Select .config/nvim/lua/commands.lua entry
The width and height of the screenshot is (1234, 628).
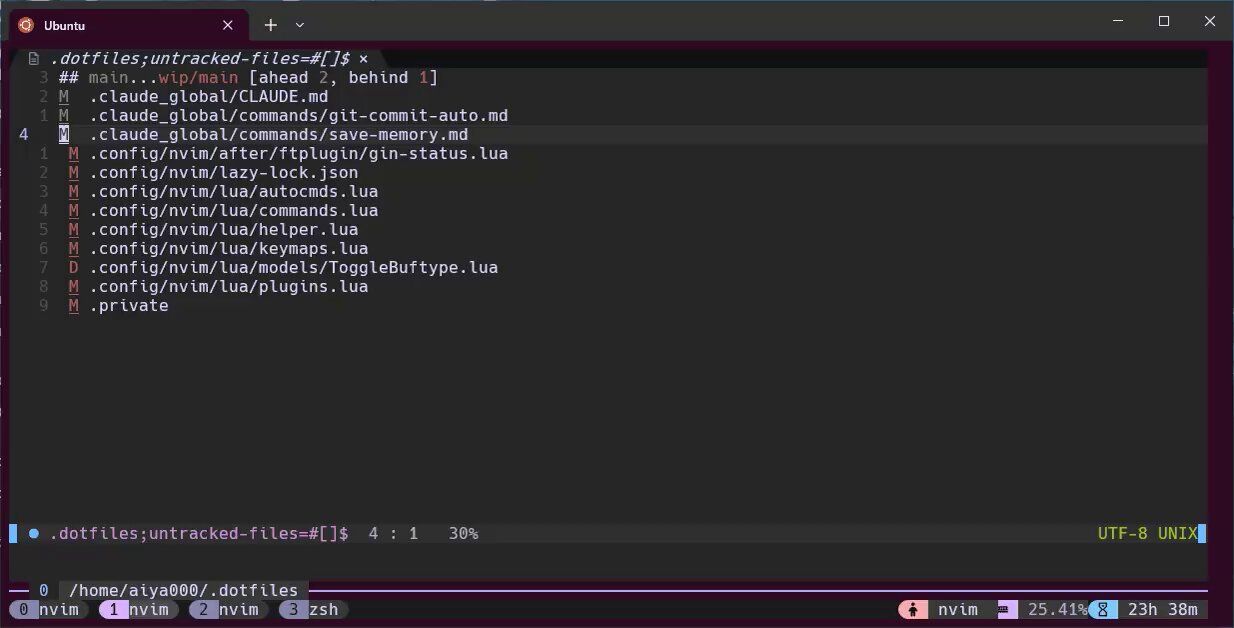click(x=233, y=211)
